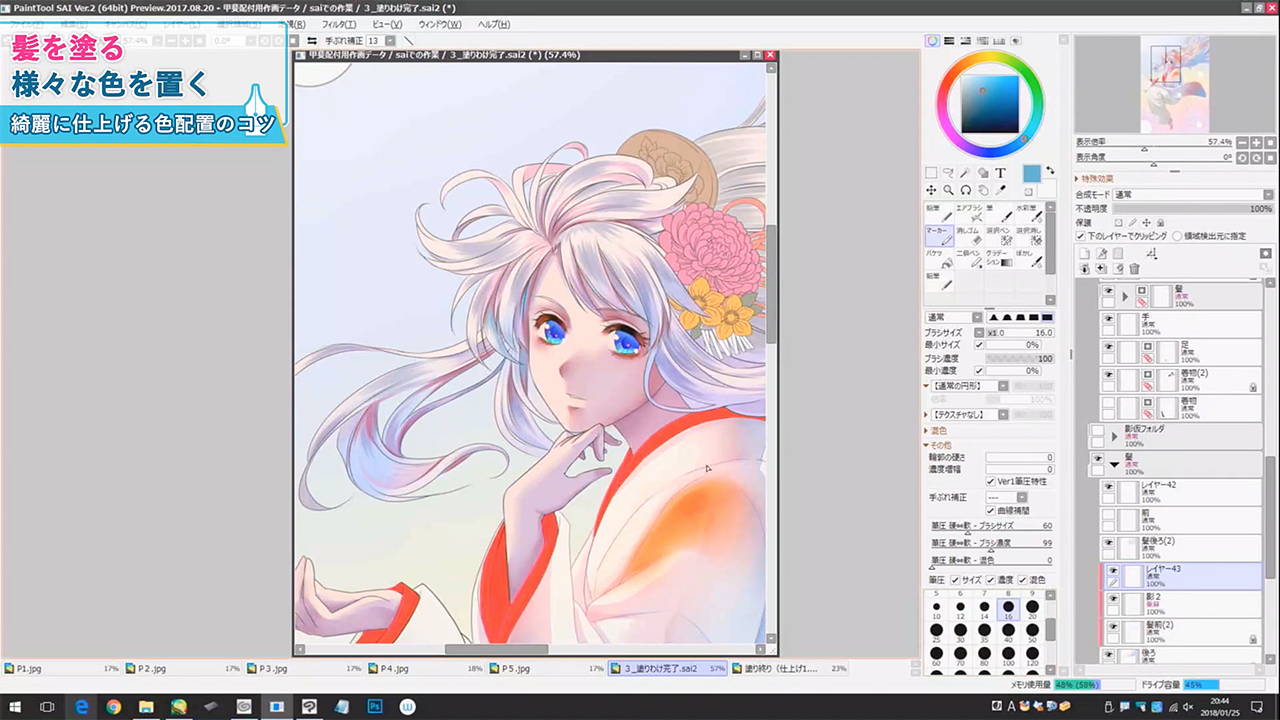Open 合成モード blend mode dropdown
The height and width of the screenshot is (720, 1280).
pyautogui.click(x=1192, y=195)
